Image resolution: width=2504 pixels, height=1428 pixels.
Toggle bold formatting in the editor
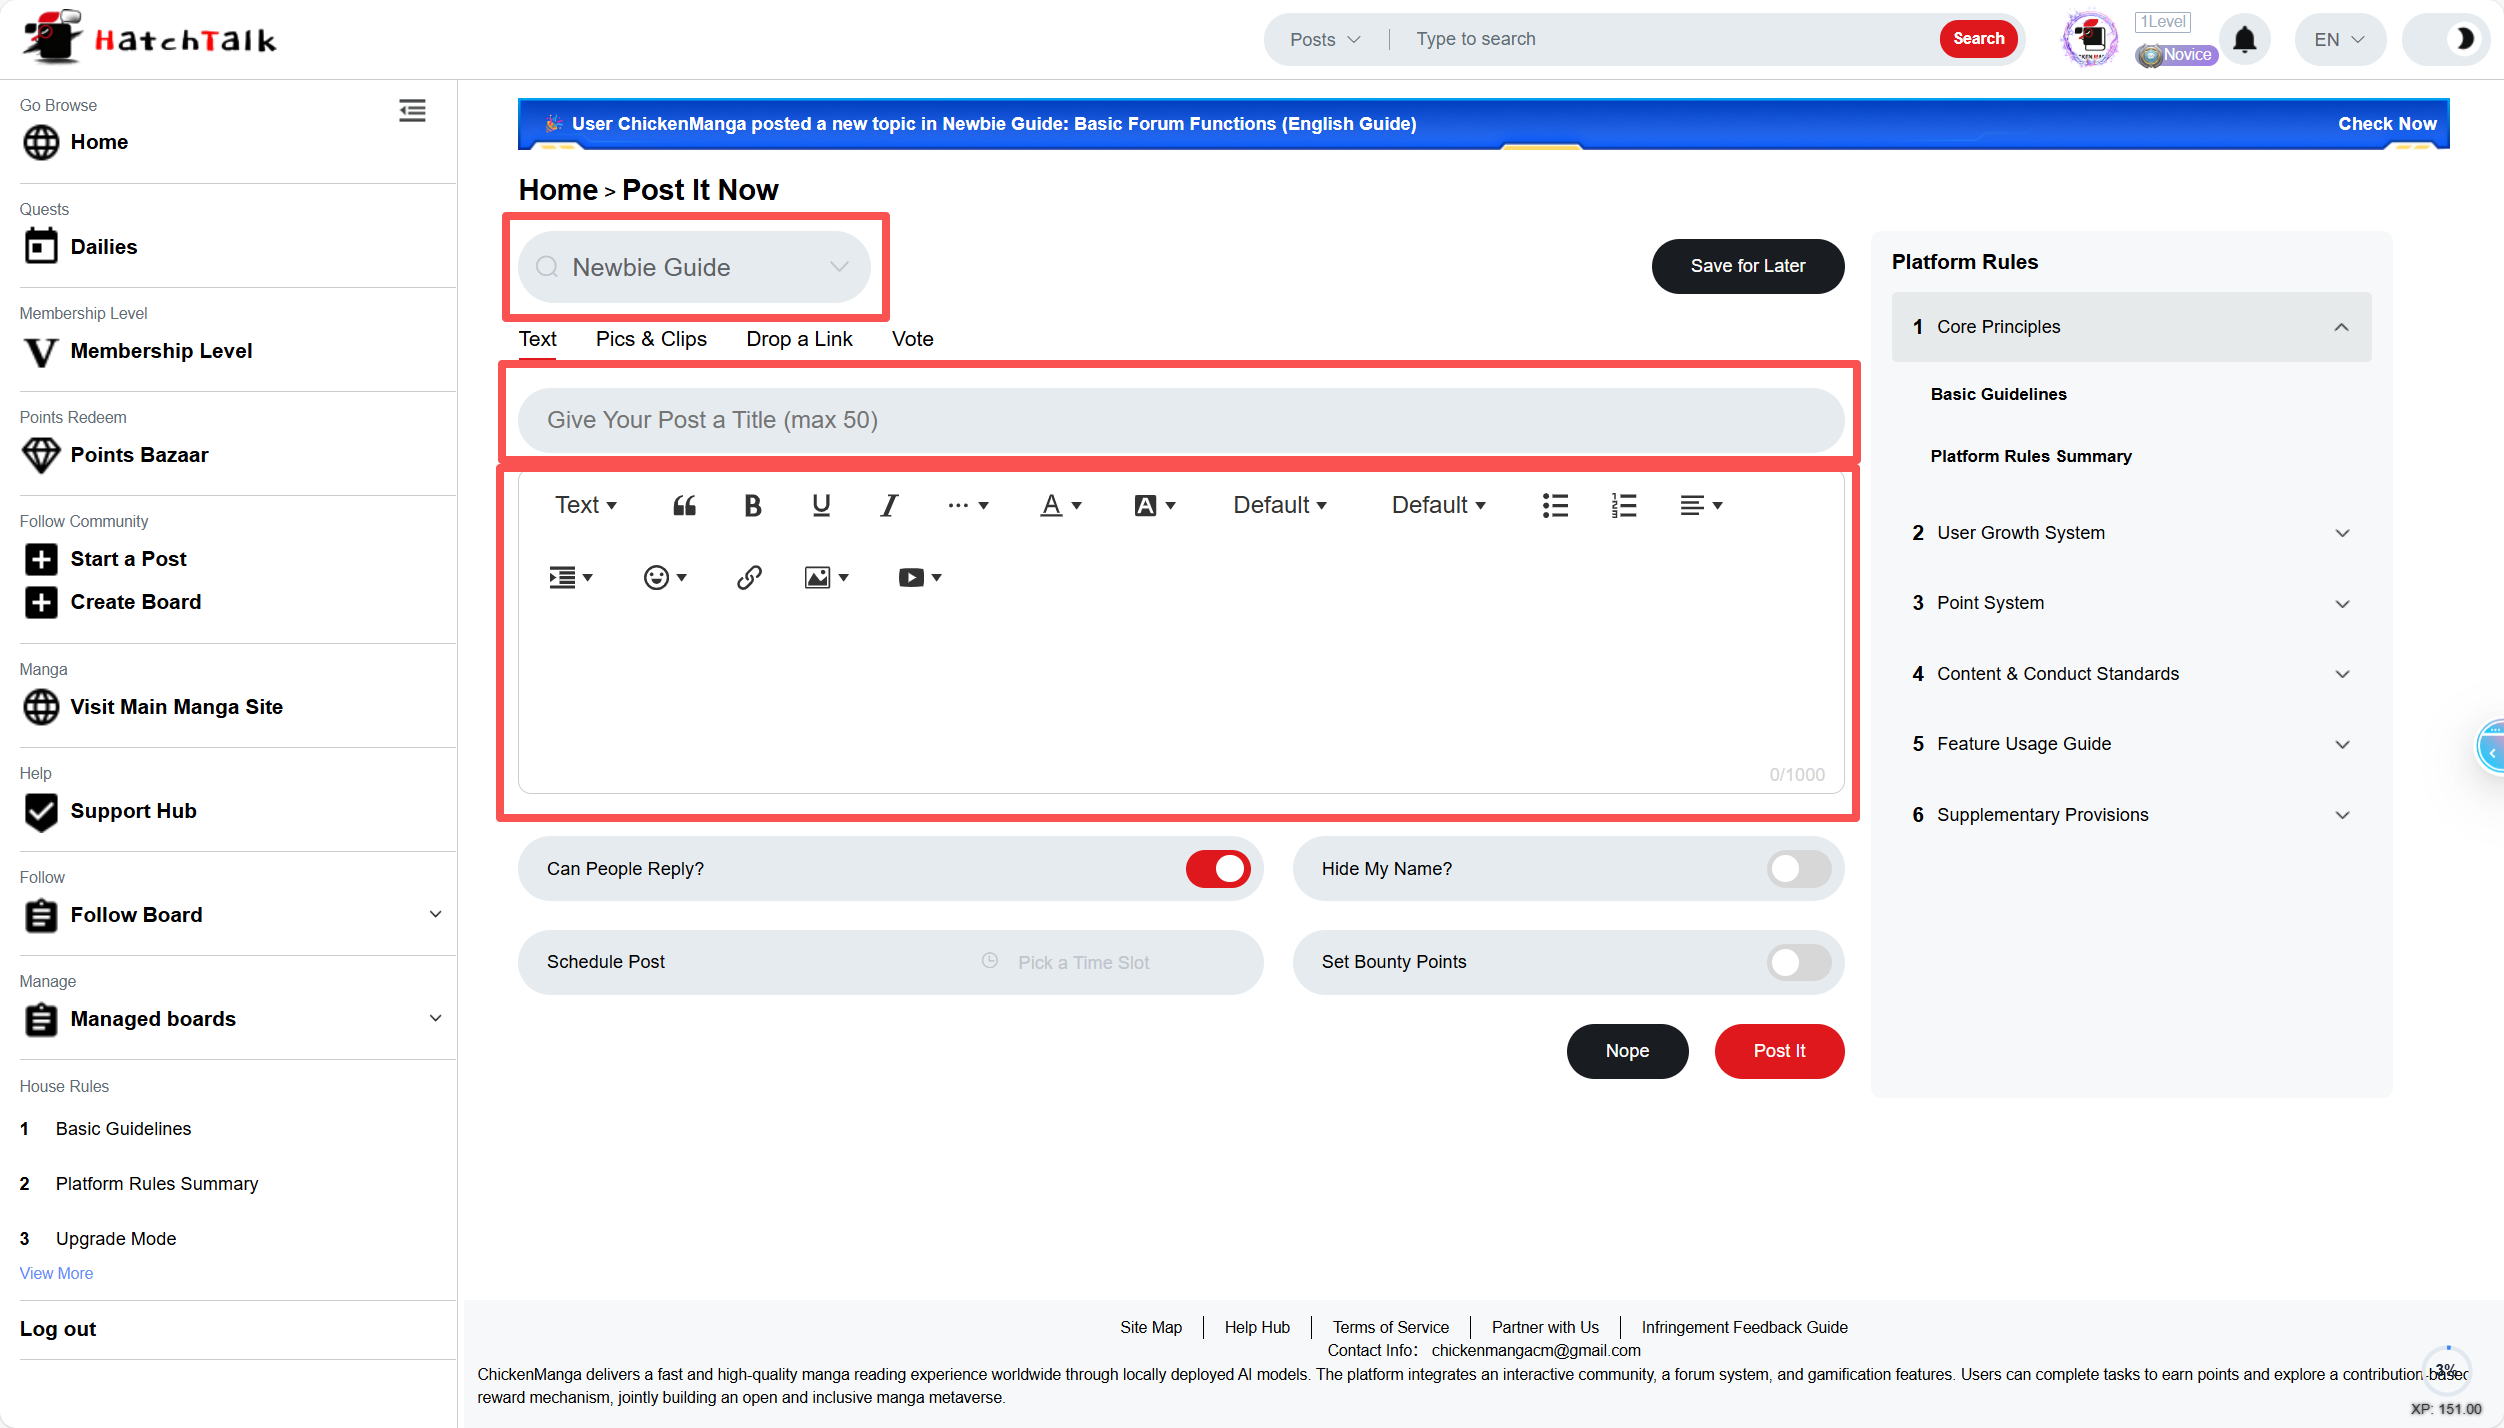[x=752, y=506]
